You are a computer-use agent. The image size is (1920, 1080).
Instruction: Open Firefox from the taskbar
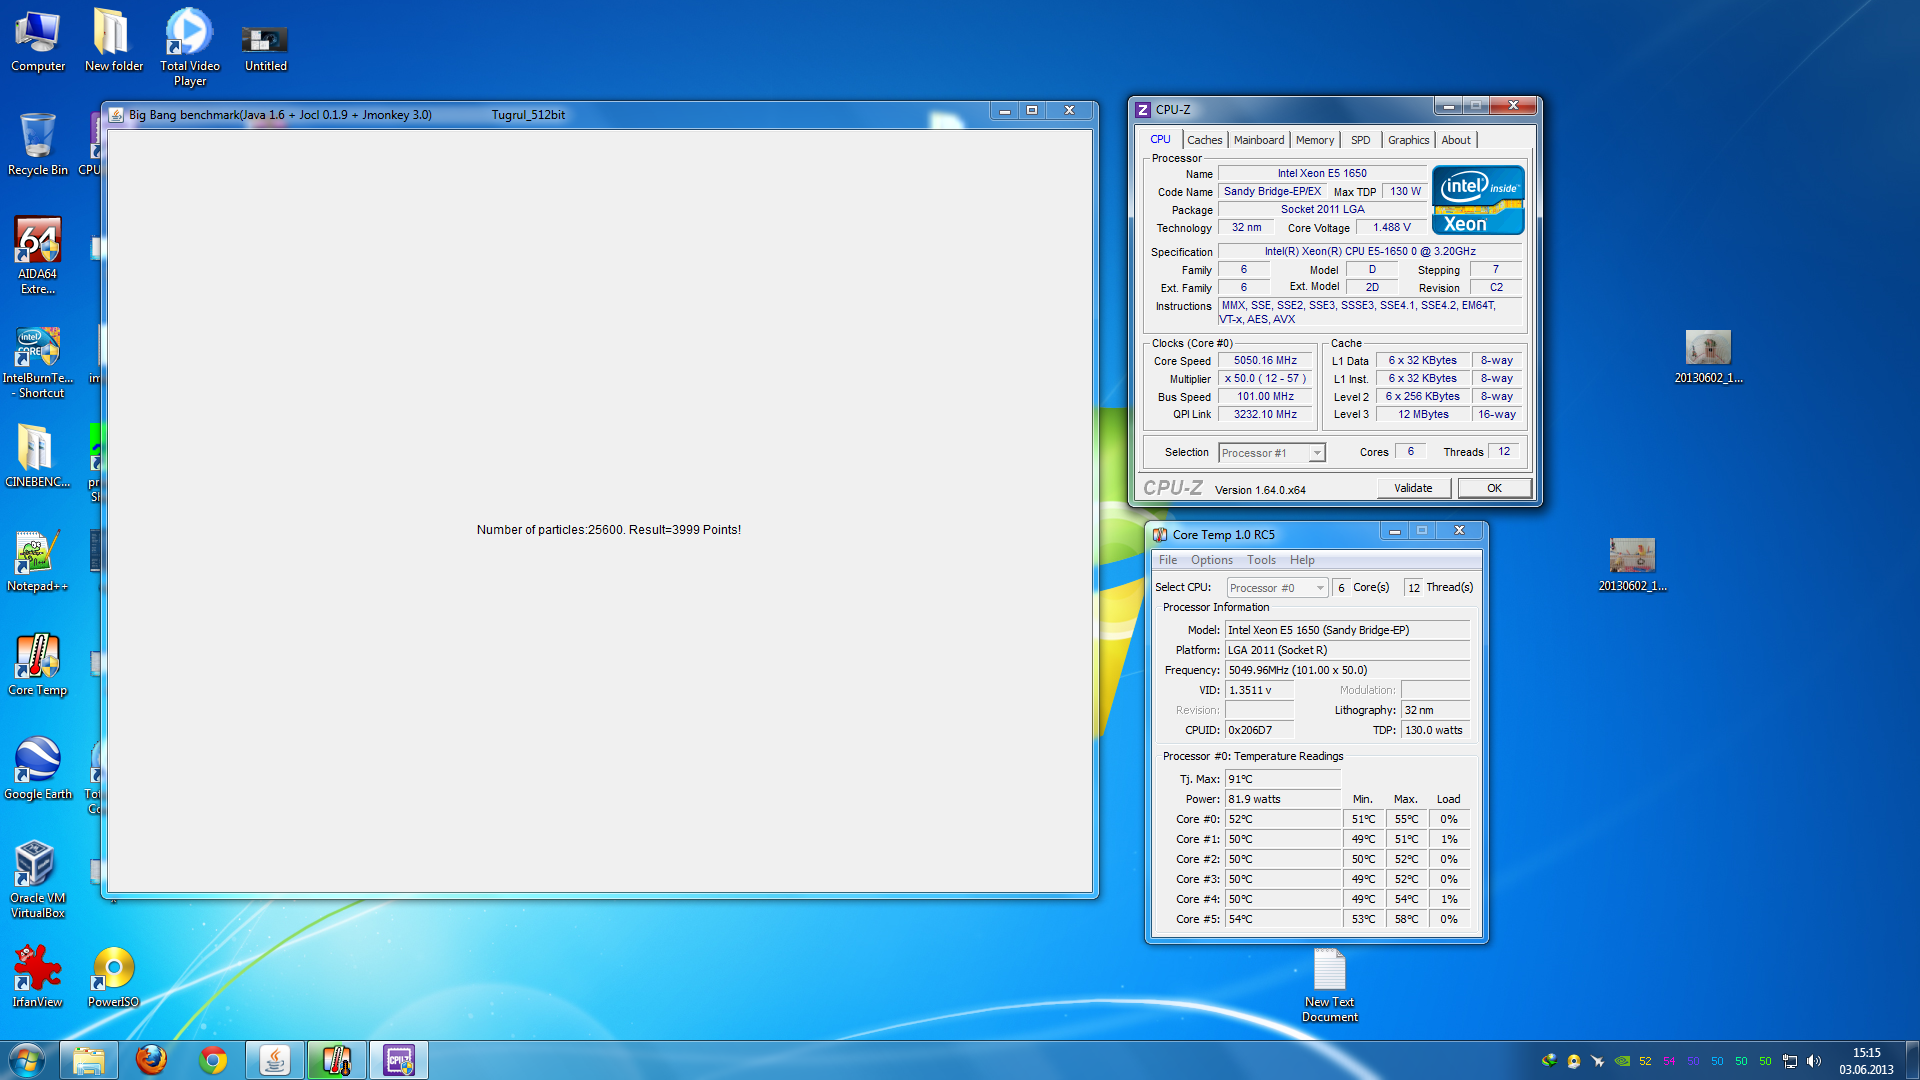(x=151, y=1060)
